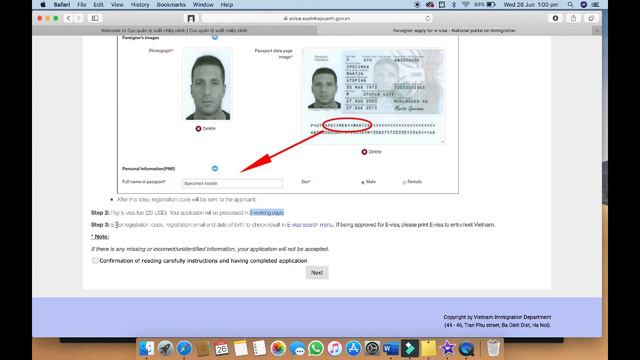The width and height of the screenshot is (640, 360).
Task: Open Finder from the Dock
Action: pyautogui.click(x=147, y=349)
